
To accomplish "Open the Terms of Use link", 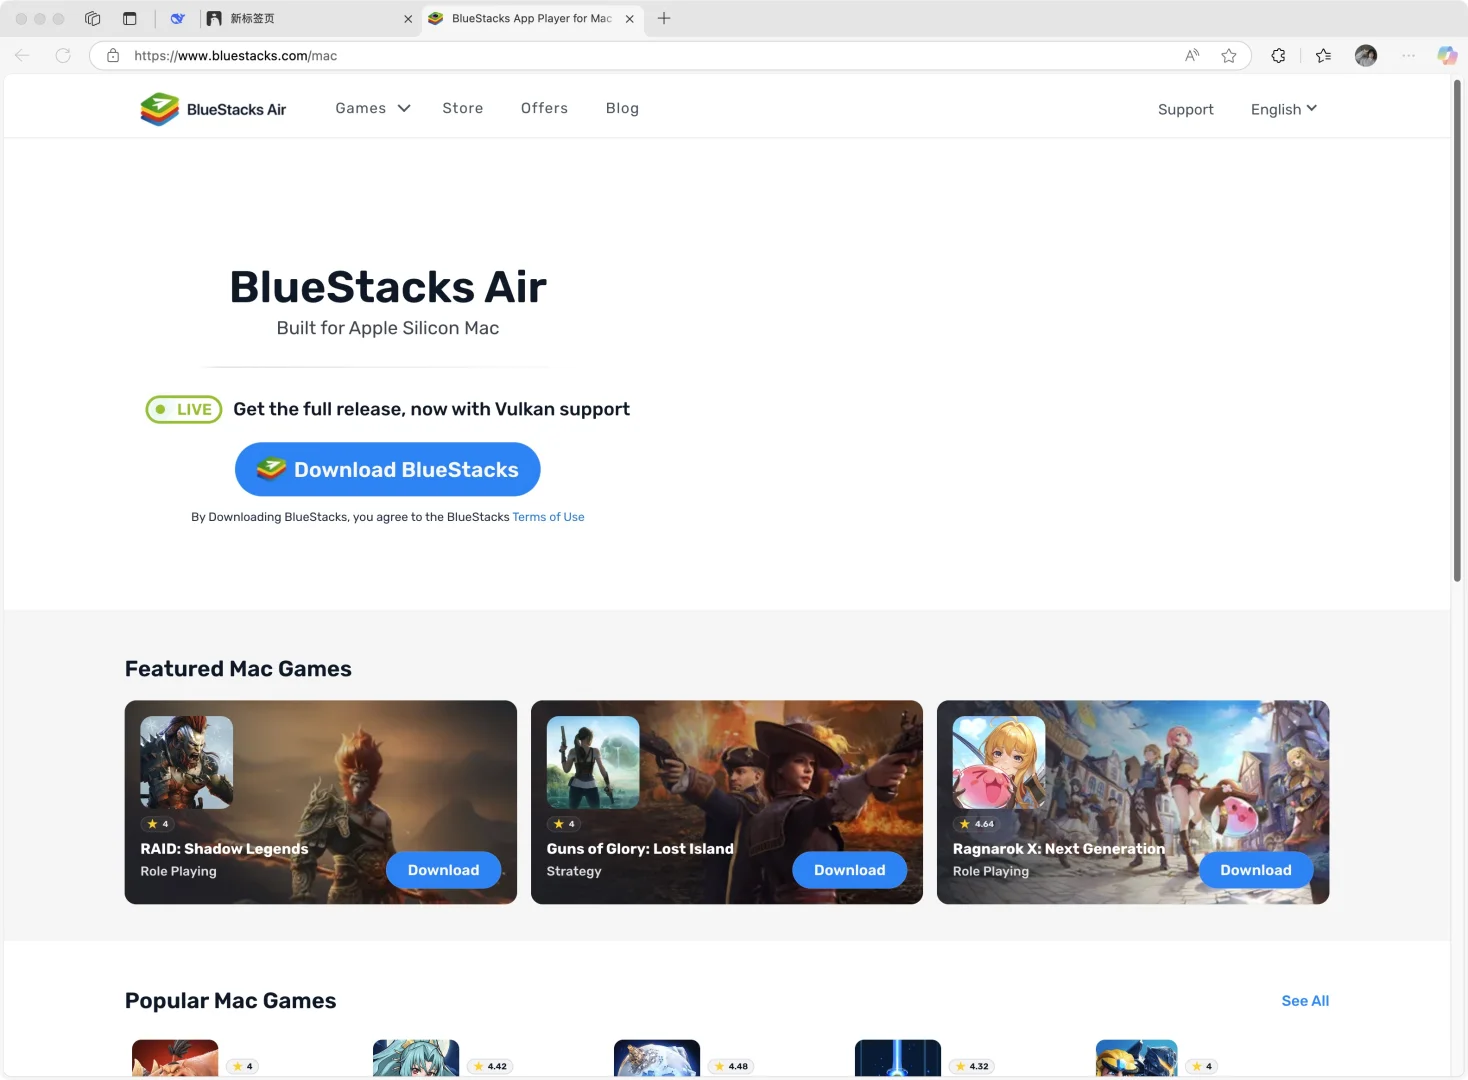I will [x=548, y=517].
